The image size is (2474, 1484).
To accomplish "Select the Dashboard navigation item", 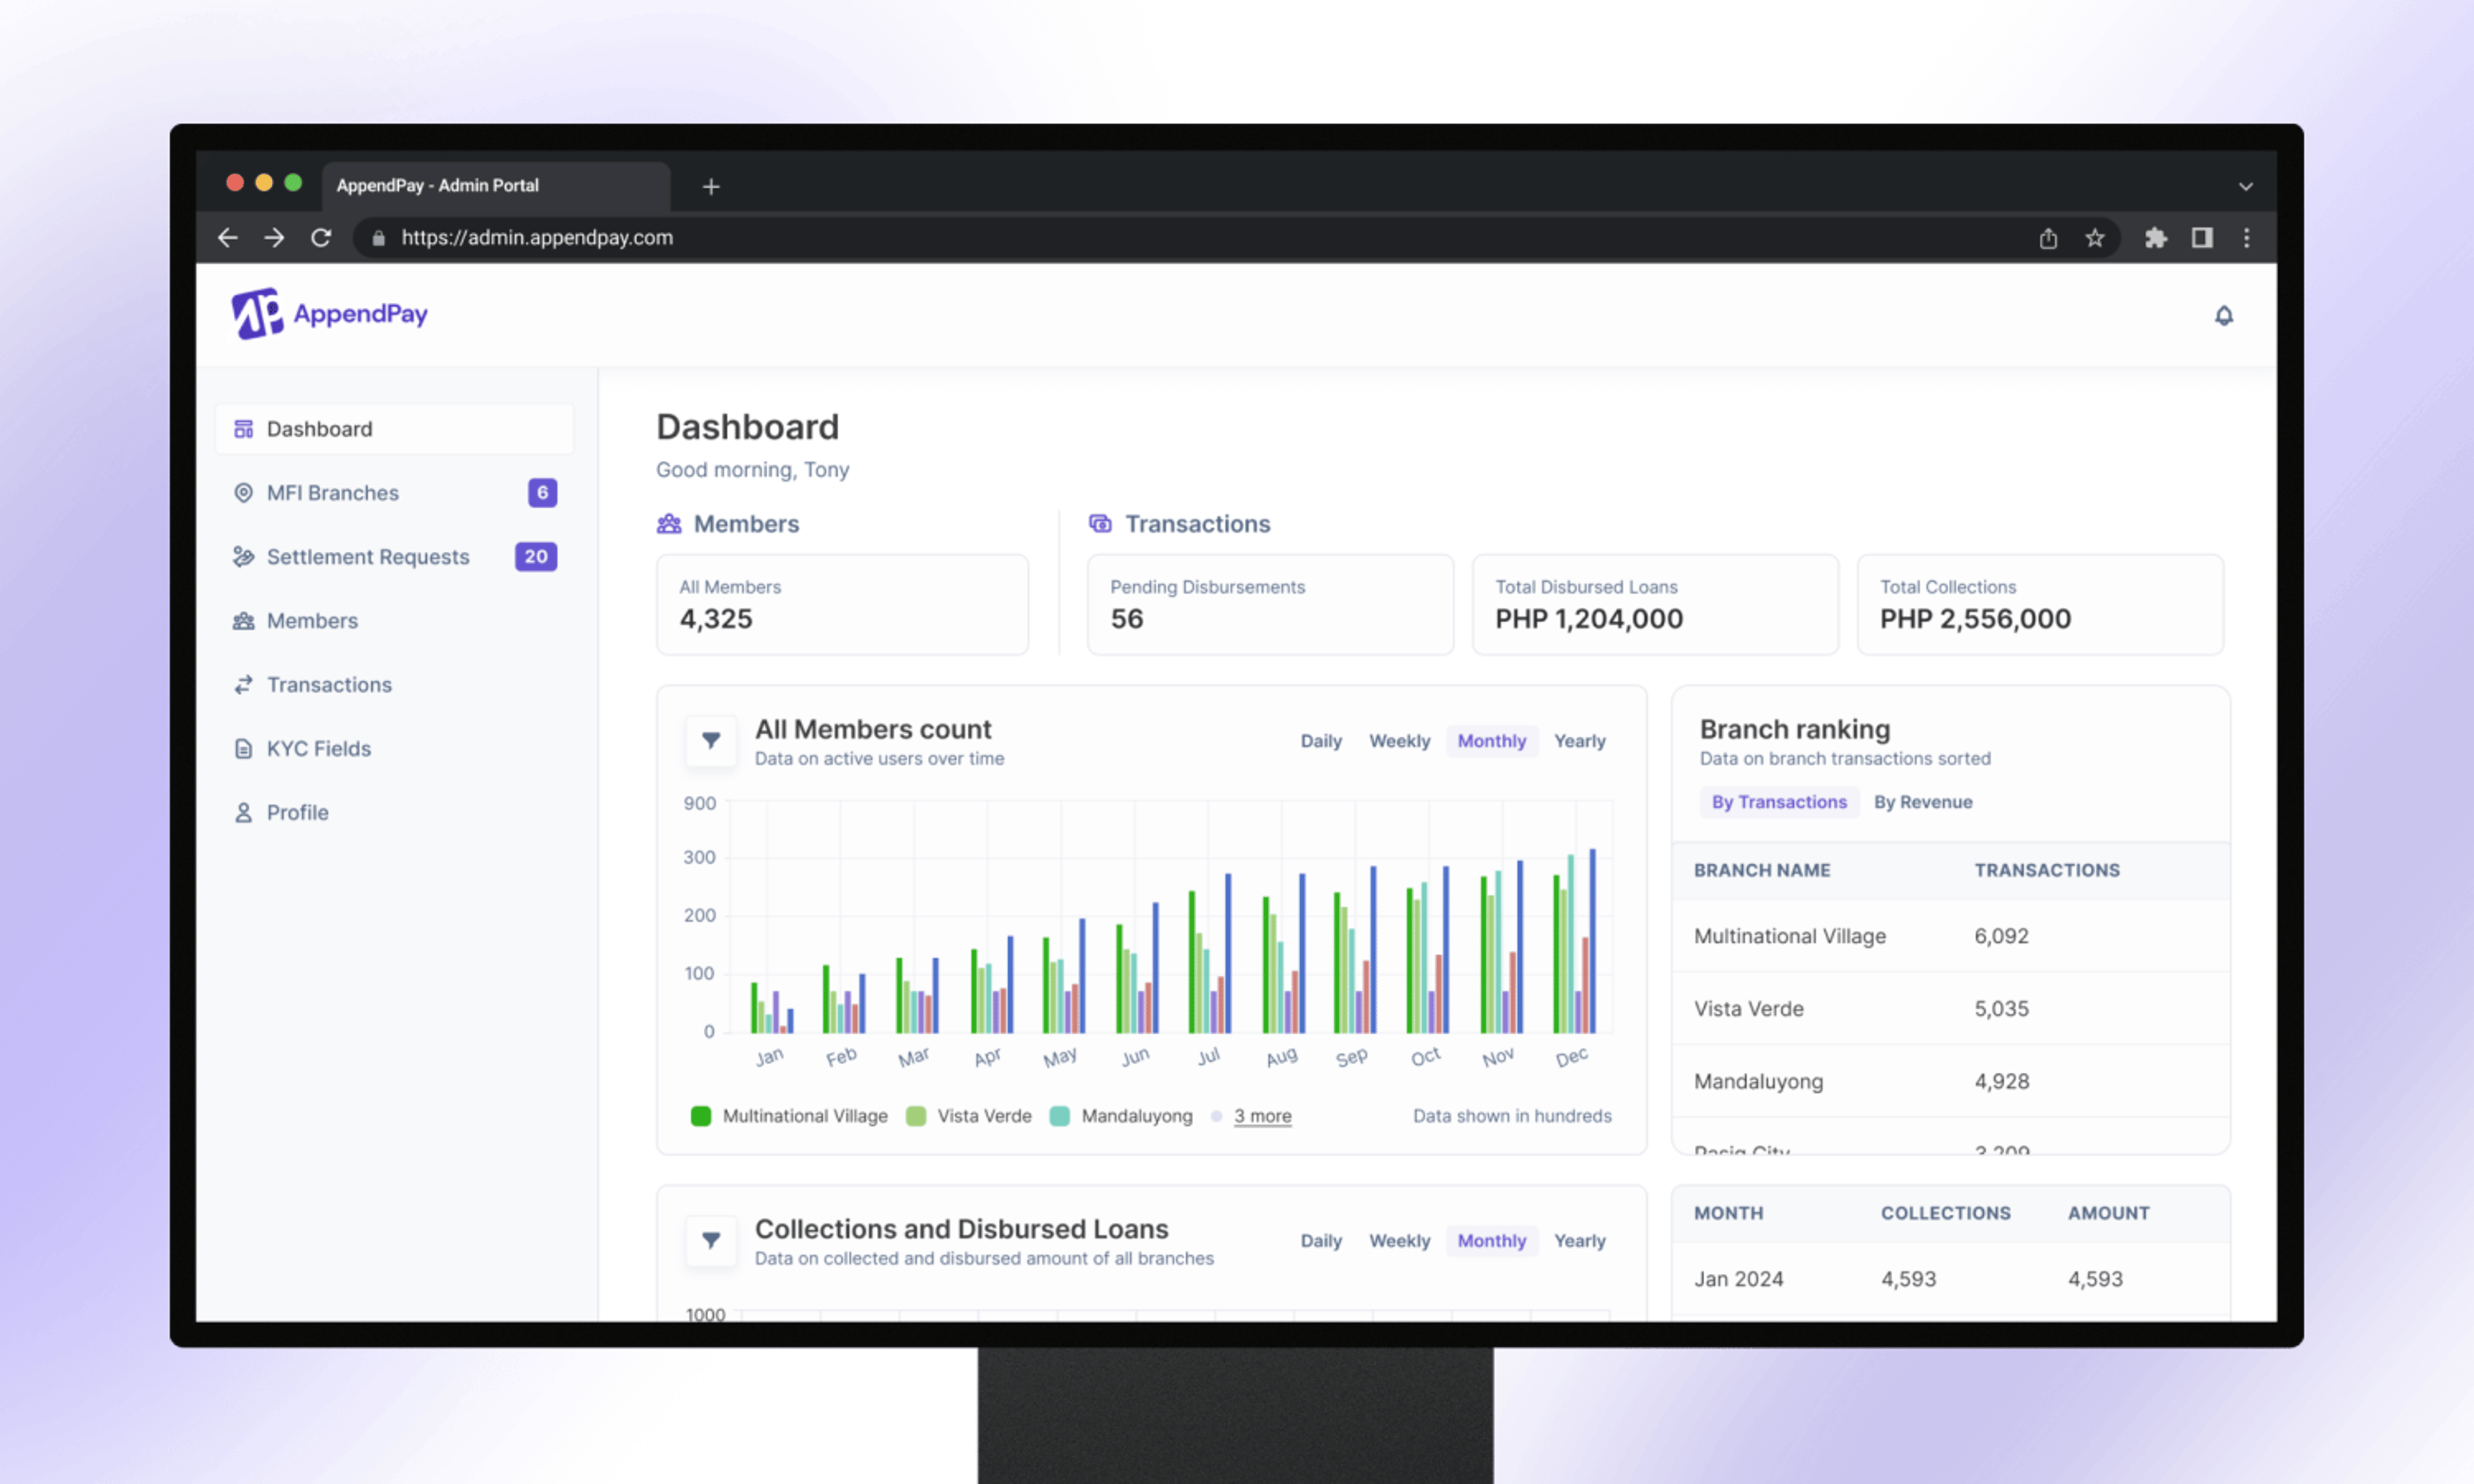I will click(x=318, y=428).
